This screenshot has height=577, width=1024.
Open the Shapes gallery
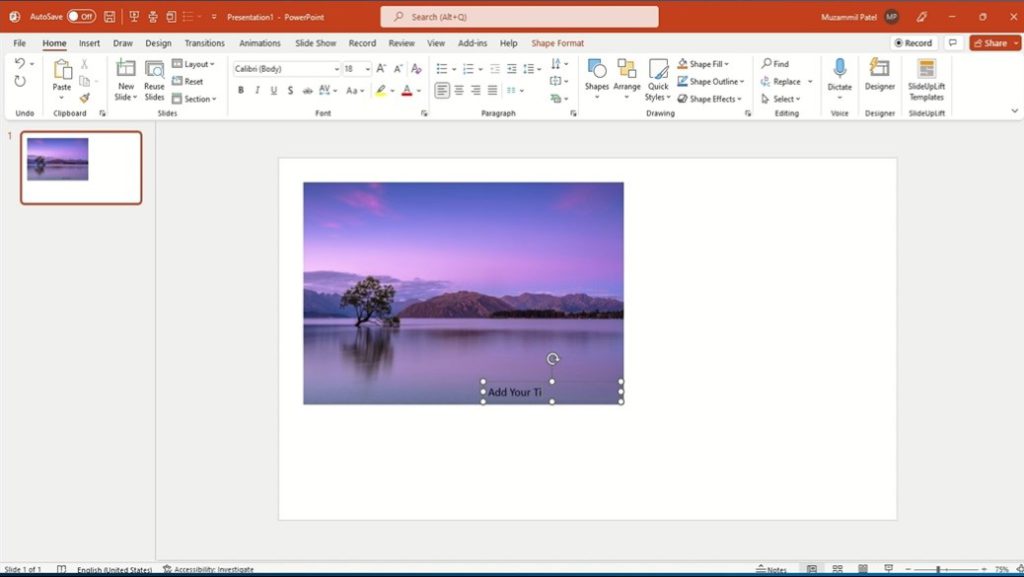597,80
